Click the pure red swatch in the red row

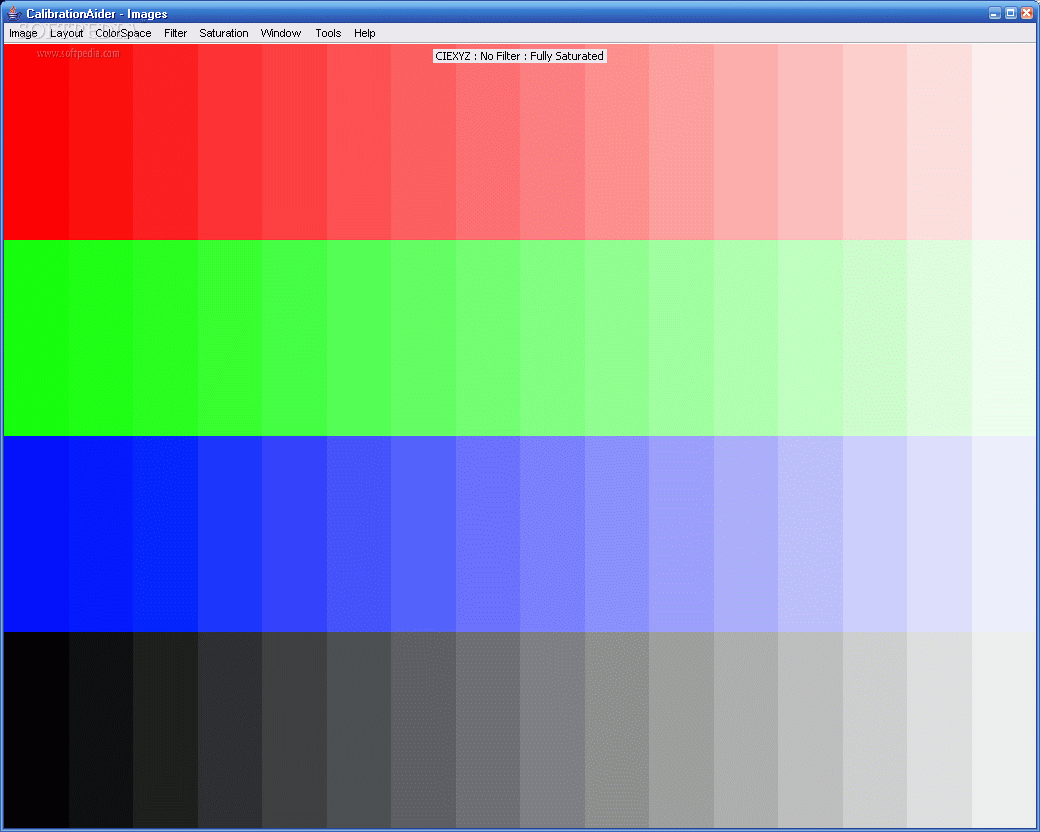[x=36, y=141]
